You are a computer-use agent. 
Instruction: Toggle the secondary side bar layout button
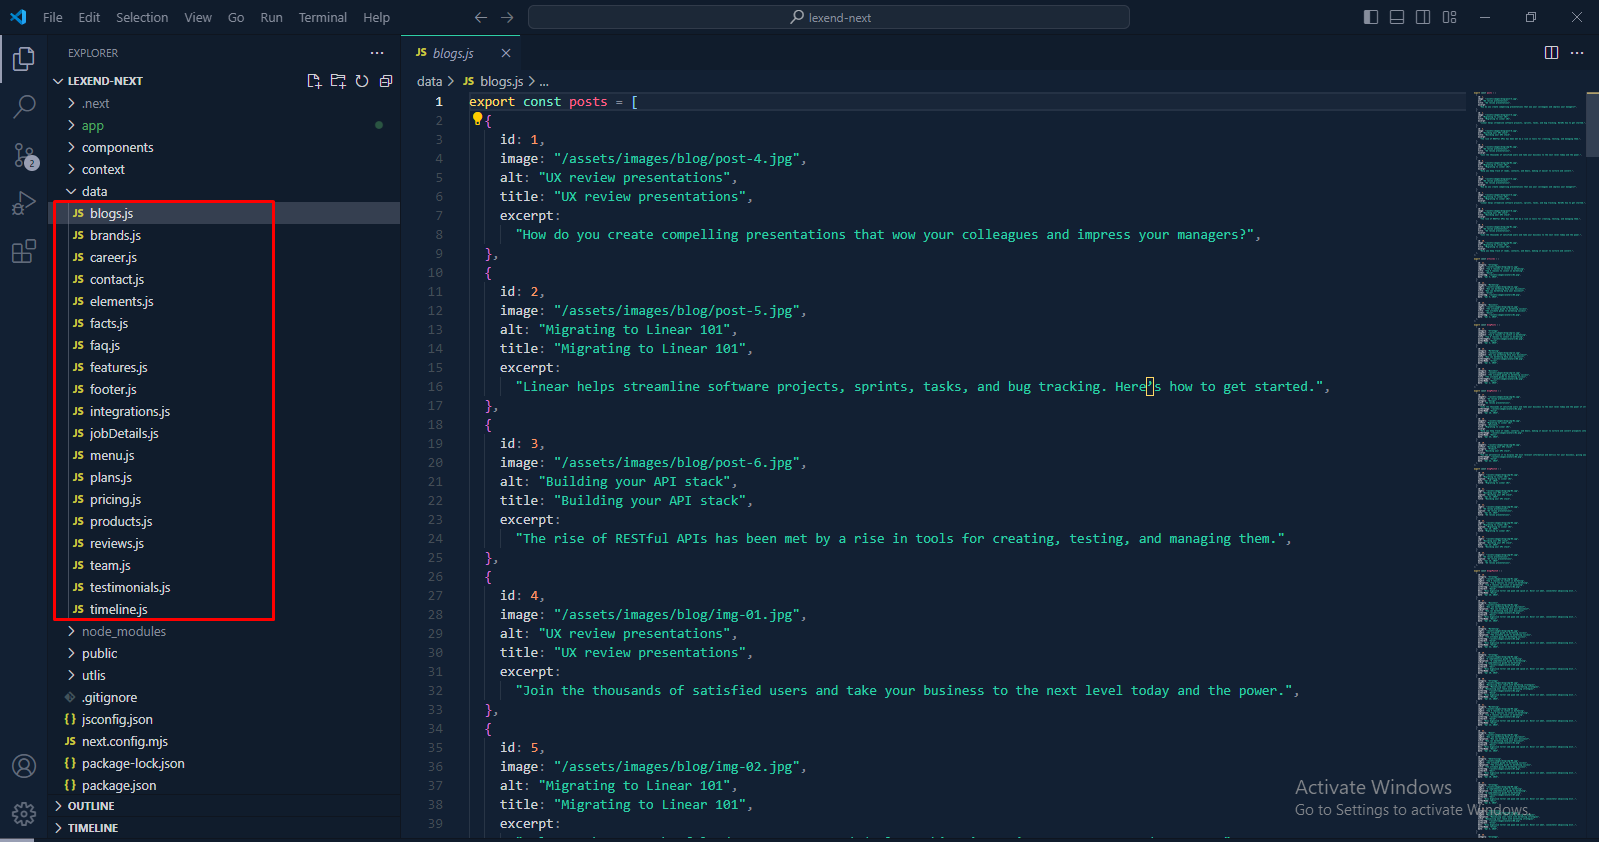(1423, 17)
